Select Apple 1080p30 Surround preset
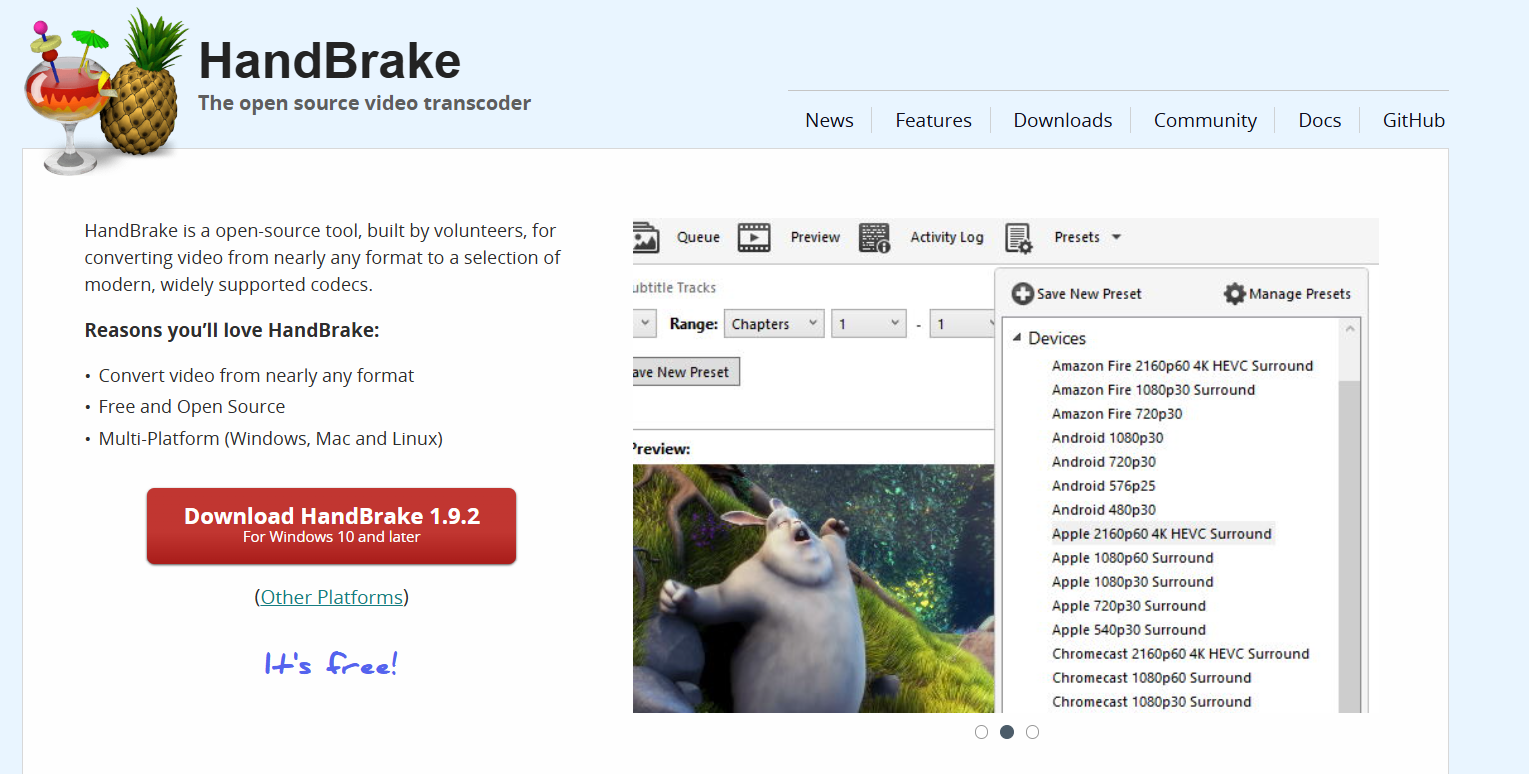This screenshot has width=1529, height=774. click(1132, 582)
